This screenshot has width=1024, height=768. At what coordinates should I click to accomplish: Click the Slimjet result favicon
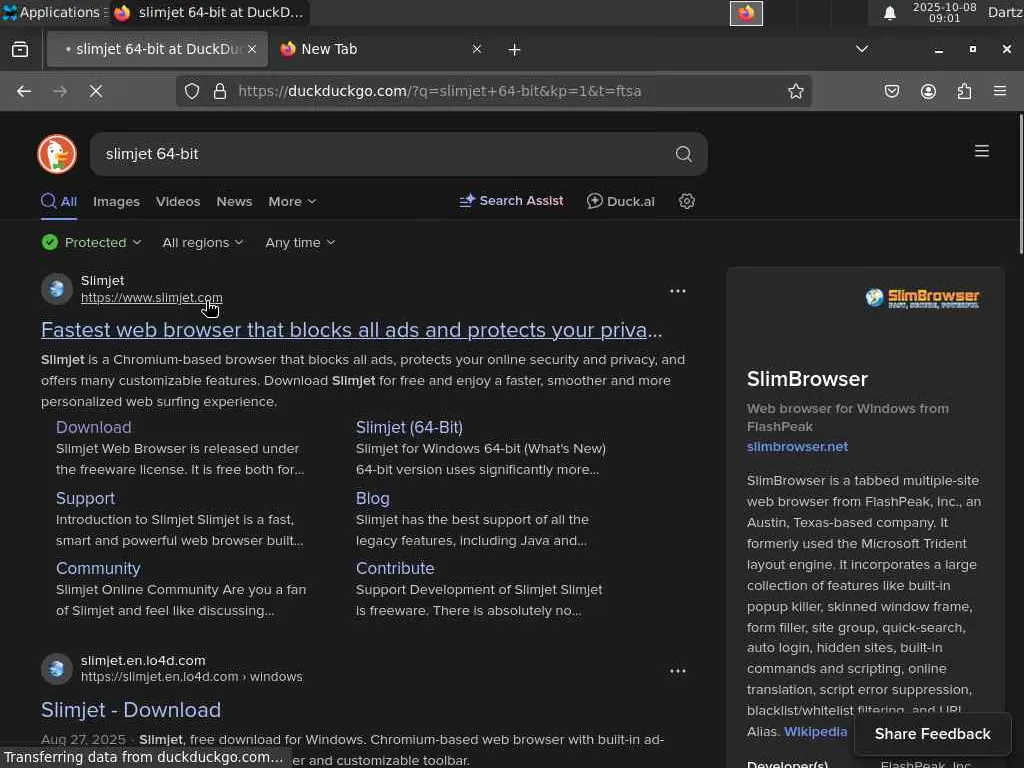pyautogui.click(x=57, y=289)
